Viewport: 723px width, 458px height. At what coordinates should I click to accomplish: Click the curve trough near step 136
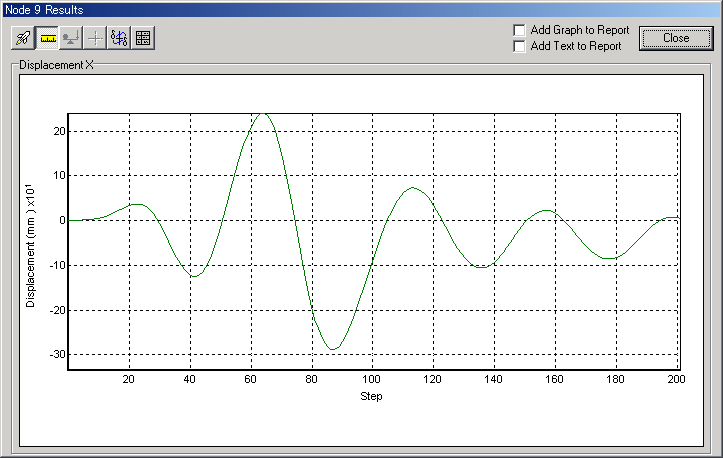[x=482, y=267]
